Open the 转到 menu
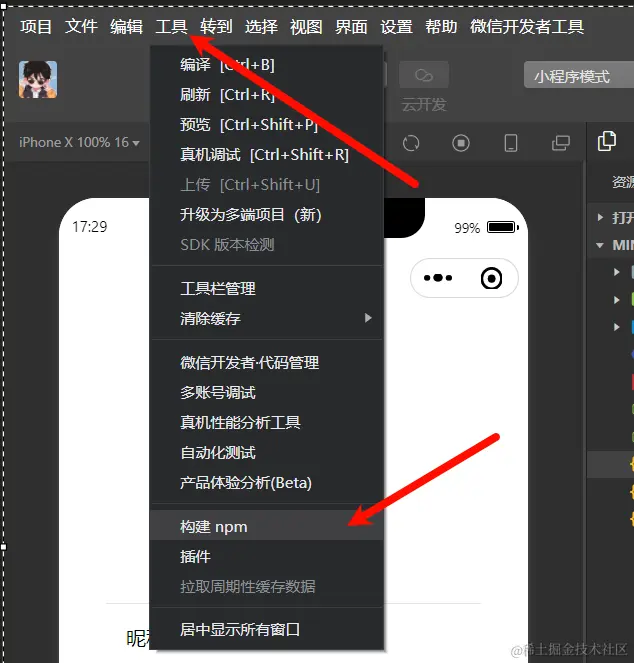Image resolution: width=634 pixels, height=663 pixels. coord(216,27)
